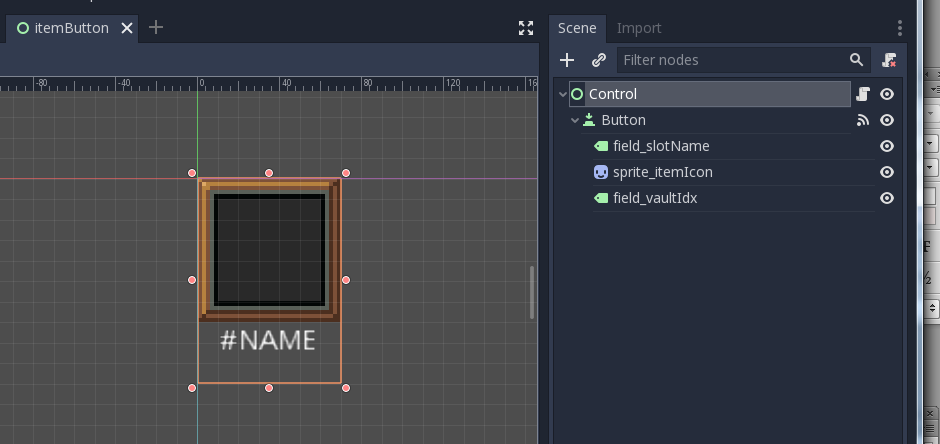The width and height of the screenshot is (940, 444).
Task: Toggle sprite_itemIcon visibility
Action: pyautogui.click(x=886, y=172)
